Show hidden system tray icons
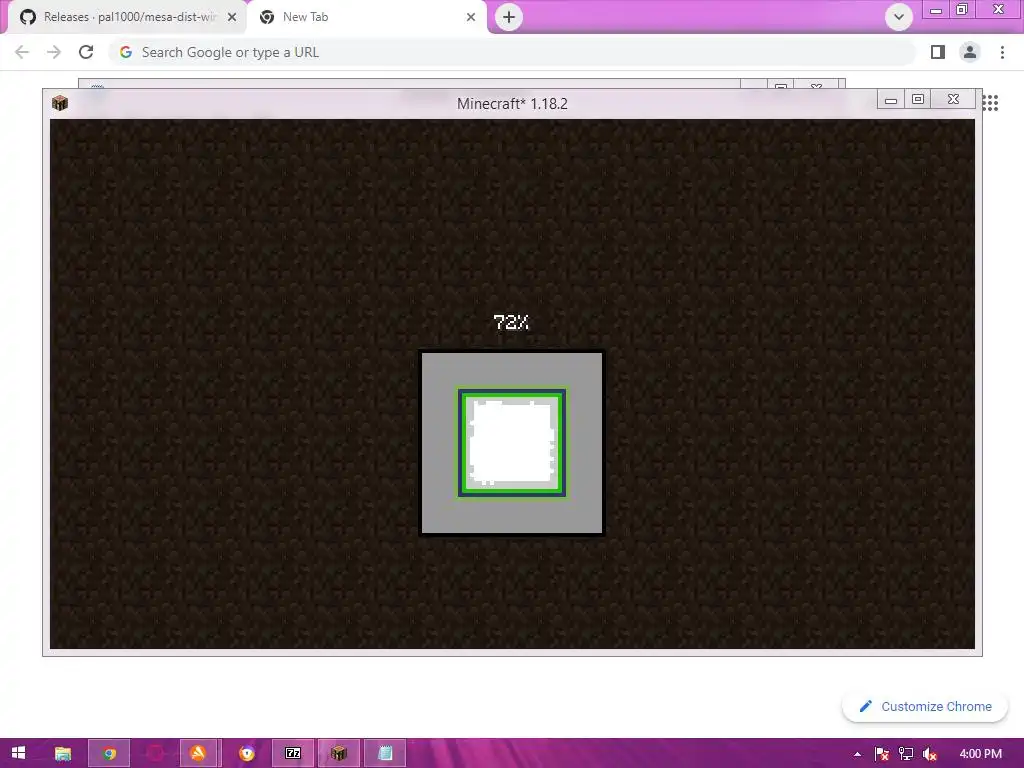Screen dimensions: 1024x768 tap(857, 754)
